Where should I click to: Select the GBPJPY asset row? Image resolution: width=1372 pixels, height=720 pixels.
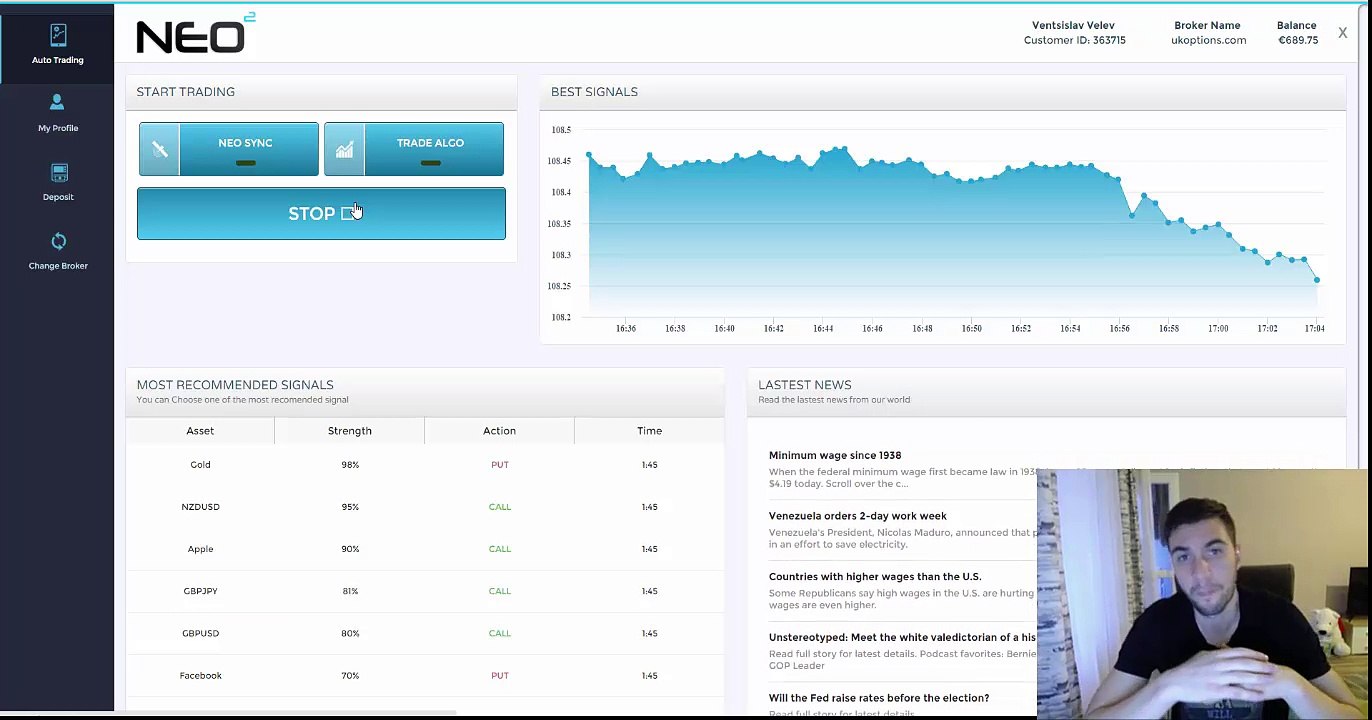[425, 591]
